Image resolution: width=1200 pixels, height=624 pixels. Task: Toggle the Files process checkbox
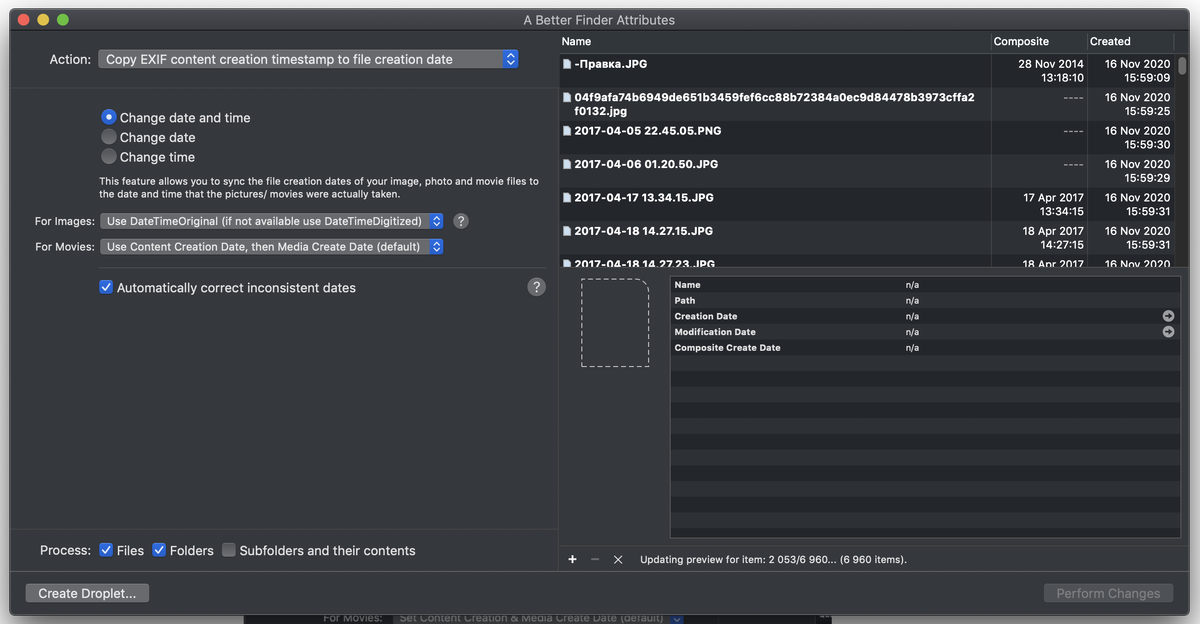[x=106, y=550]
